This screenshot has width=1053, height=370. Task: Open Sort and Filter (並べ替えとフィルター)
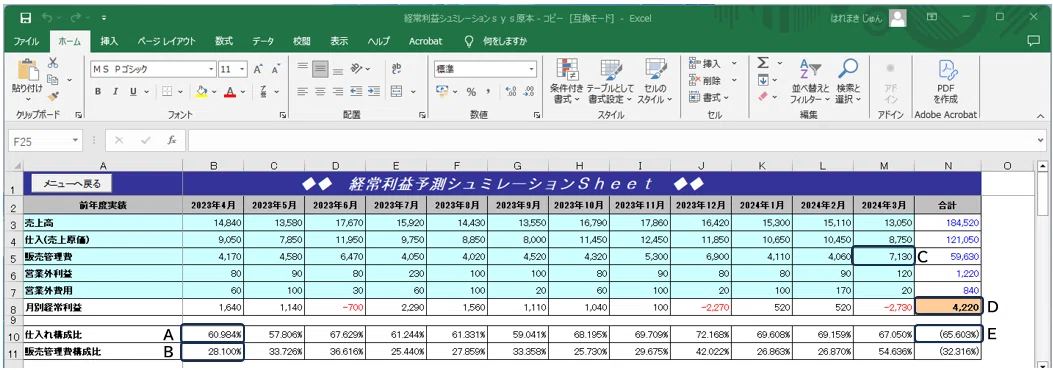tap(809, 81)
